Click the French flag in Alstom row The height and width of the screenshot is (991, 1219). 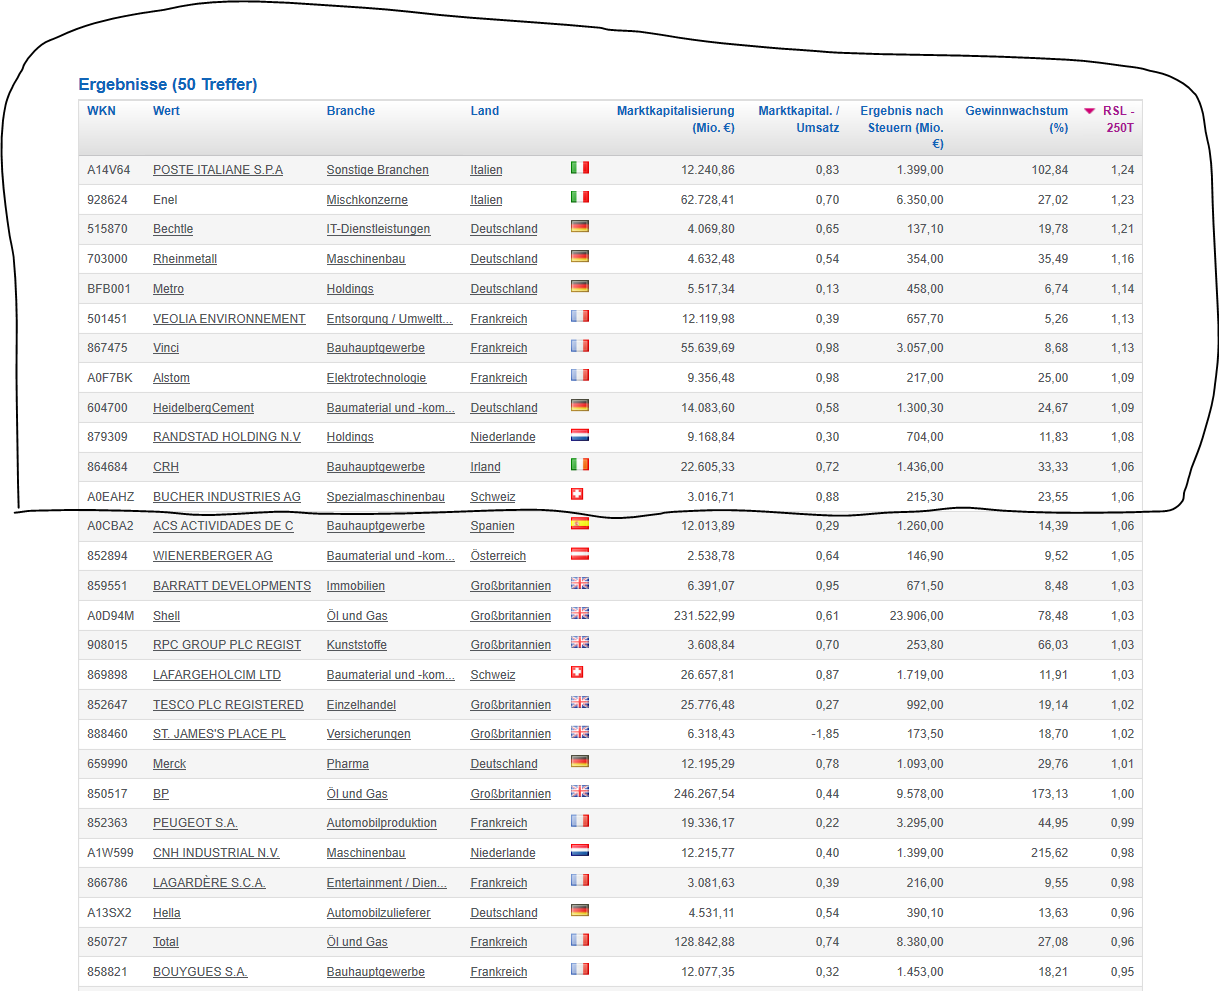click(580, 376)
